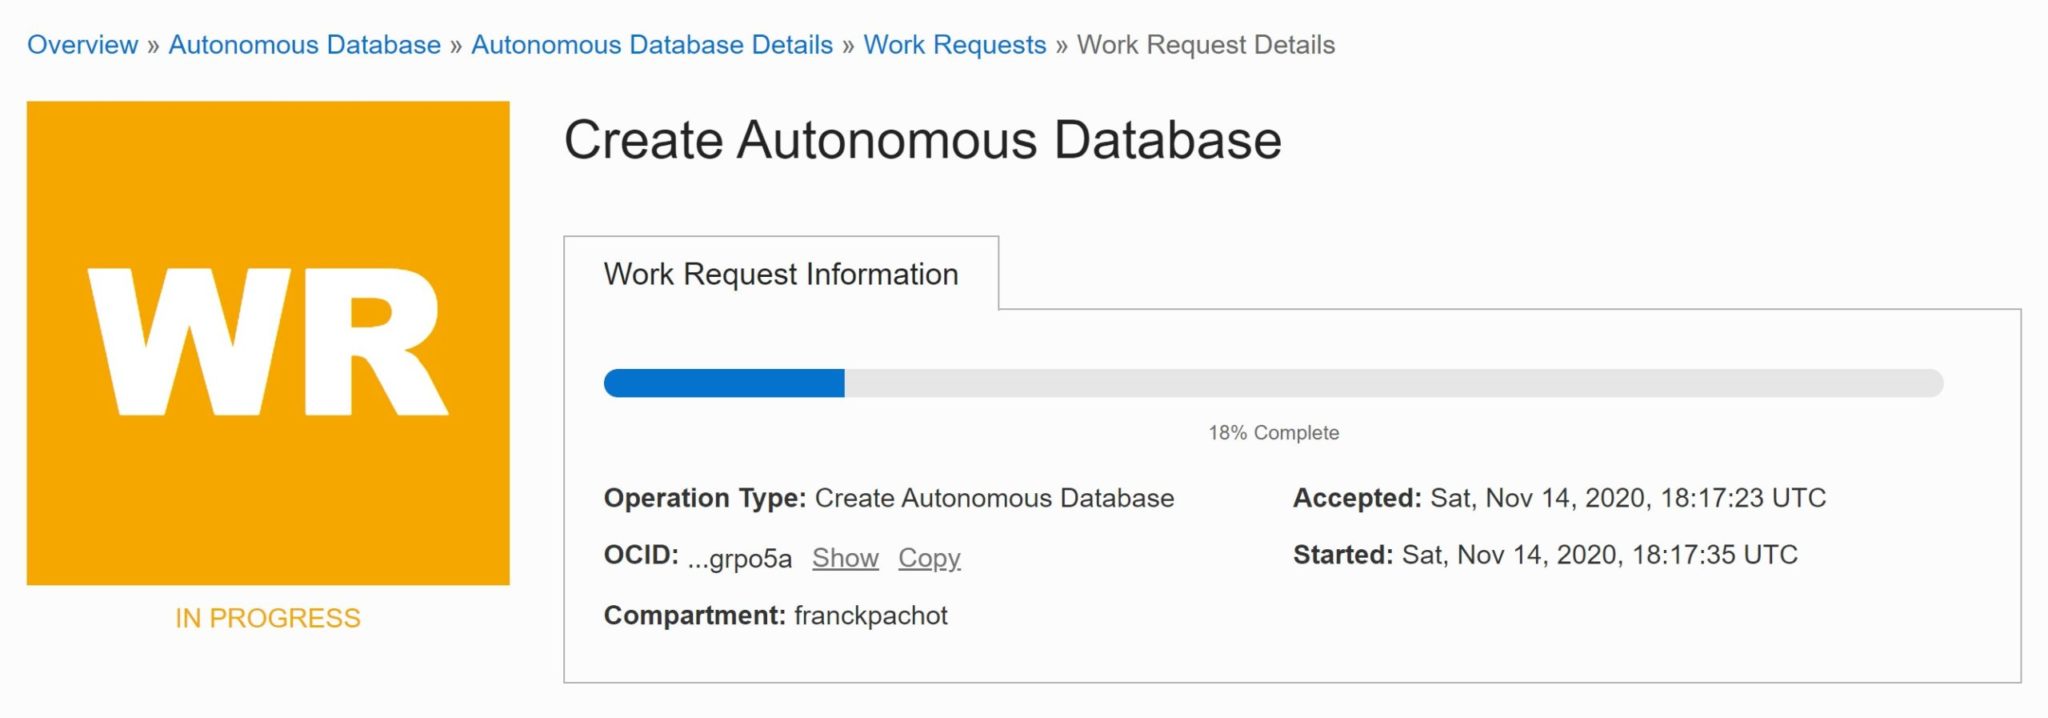Open the Overview breadcrumb link
Image resolution: width=2048 pixels, height=718 pixels.
coord(82,45)
